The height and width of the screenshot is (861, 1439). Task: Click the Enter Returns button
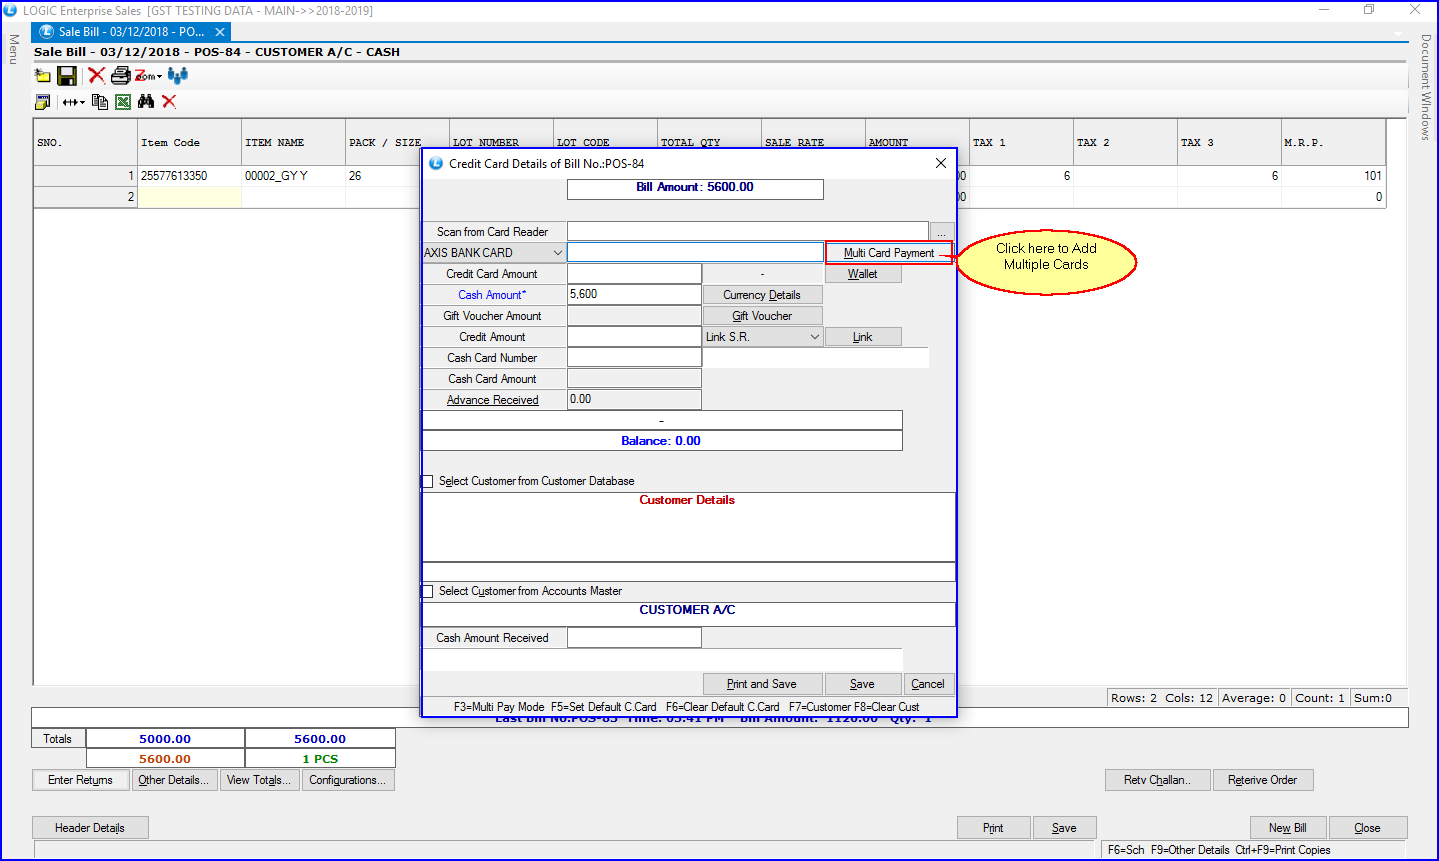point(81,780)
